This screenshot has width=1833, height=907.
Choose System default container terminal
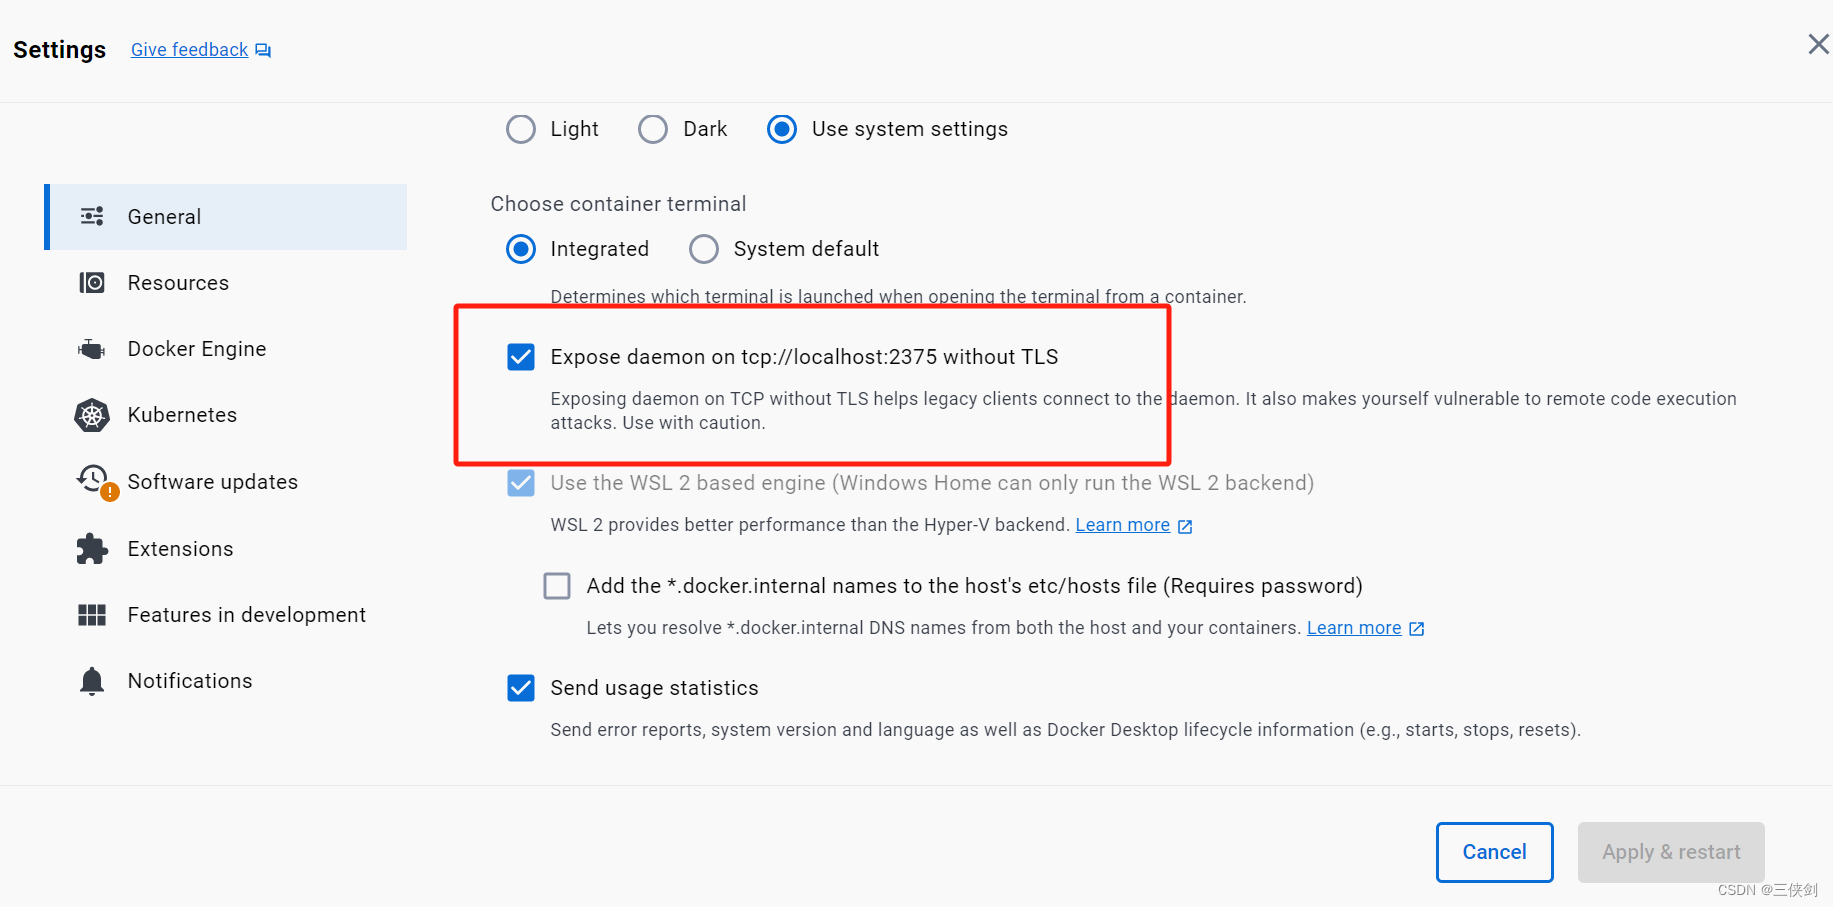[704, 249]
